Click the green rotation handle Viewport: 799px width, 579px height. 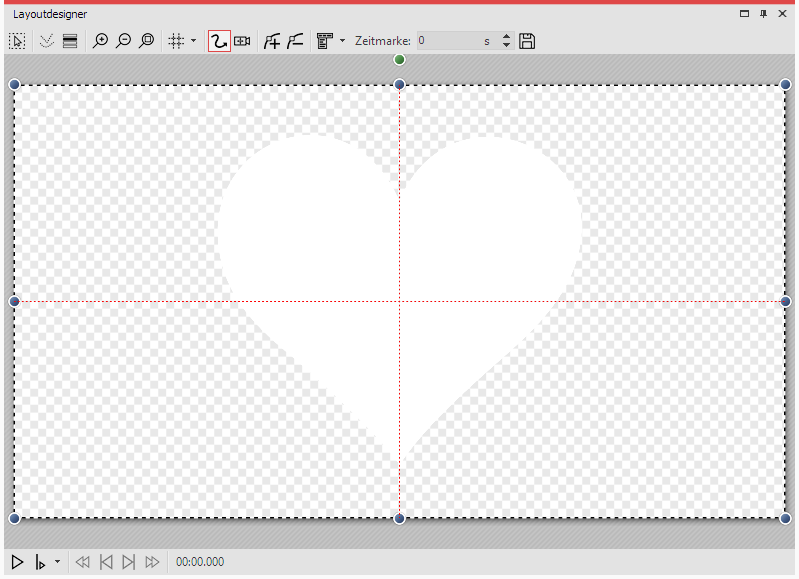(x=400, y=60)
